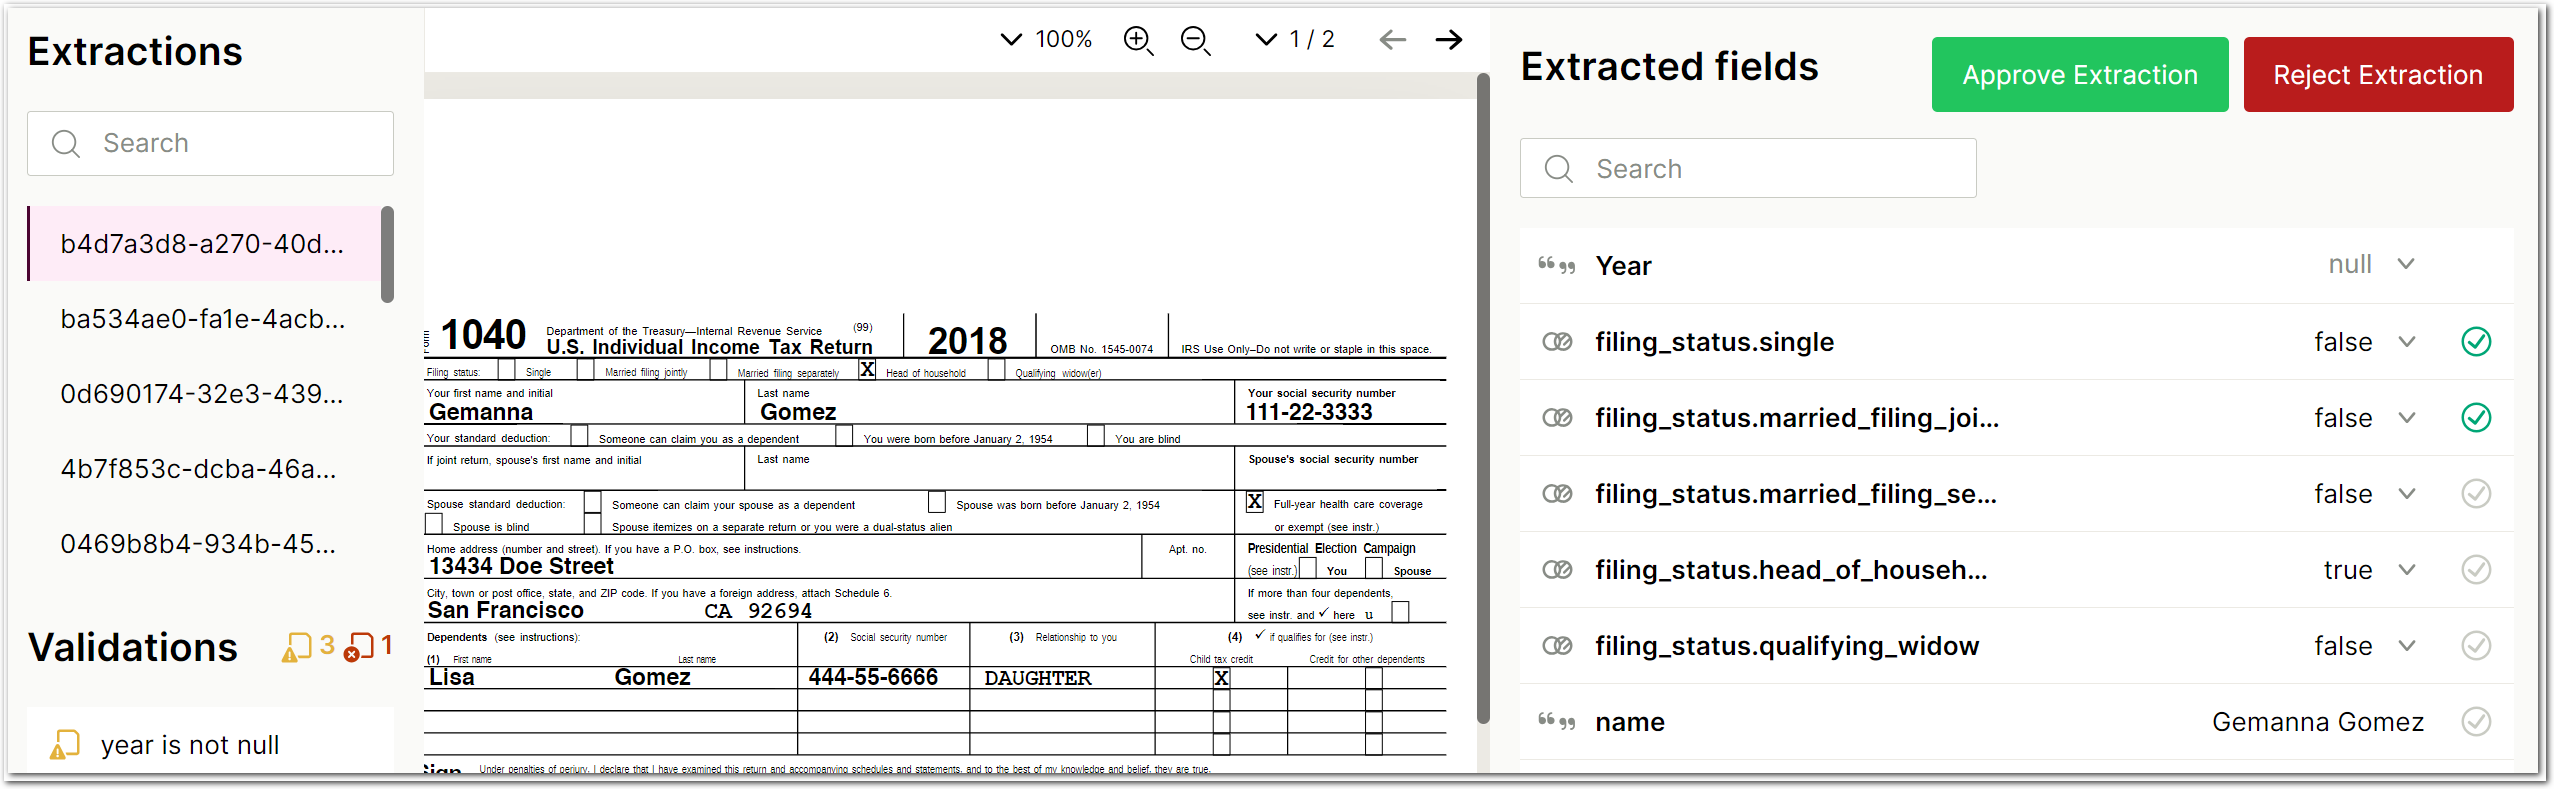Select extraction 4b7f853c-dcba-46a...
The height and width of the screenshot is (789, 2554).
click(203, 469)
